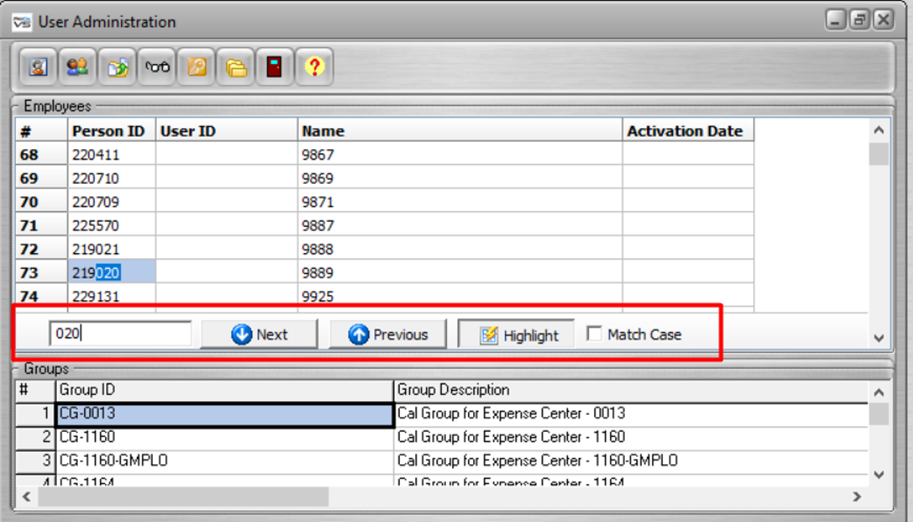The image size is (913, 522).
Task: Select Person ID 220710 cell
Action: click(x=111, y=178)
